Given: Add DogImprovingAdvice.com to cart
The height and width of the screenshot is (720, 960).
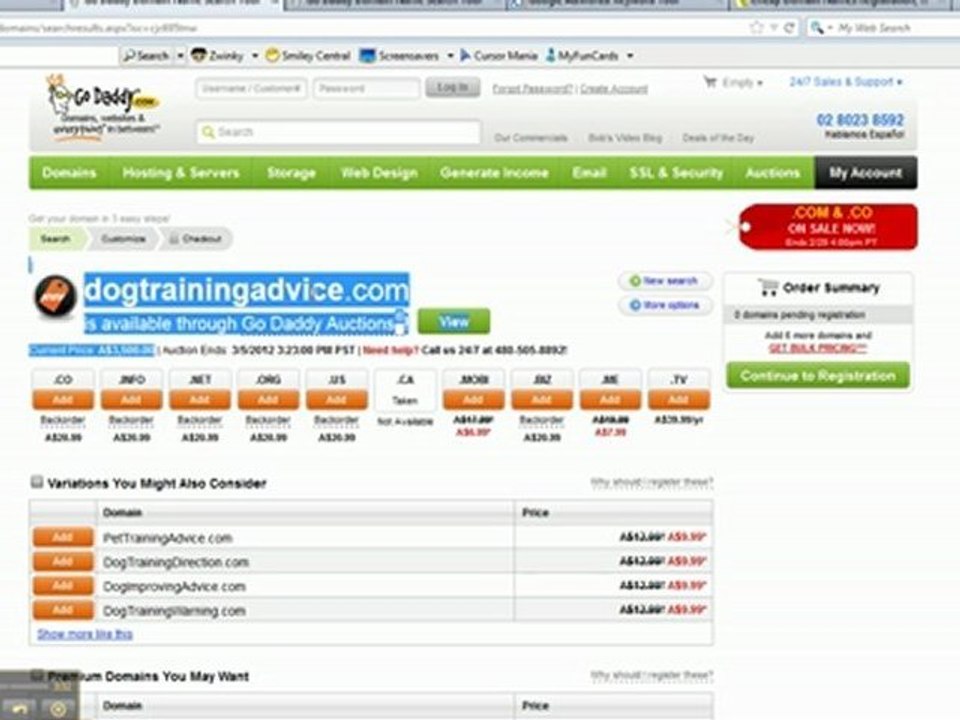Looking at the screenshot, I should (x=63, y=586).
